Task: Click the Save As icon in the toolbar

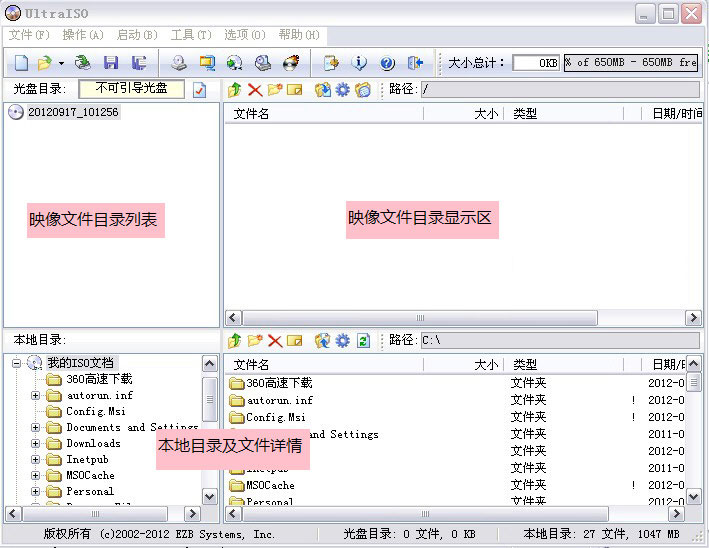Action: click(x=139, y=63)
